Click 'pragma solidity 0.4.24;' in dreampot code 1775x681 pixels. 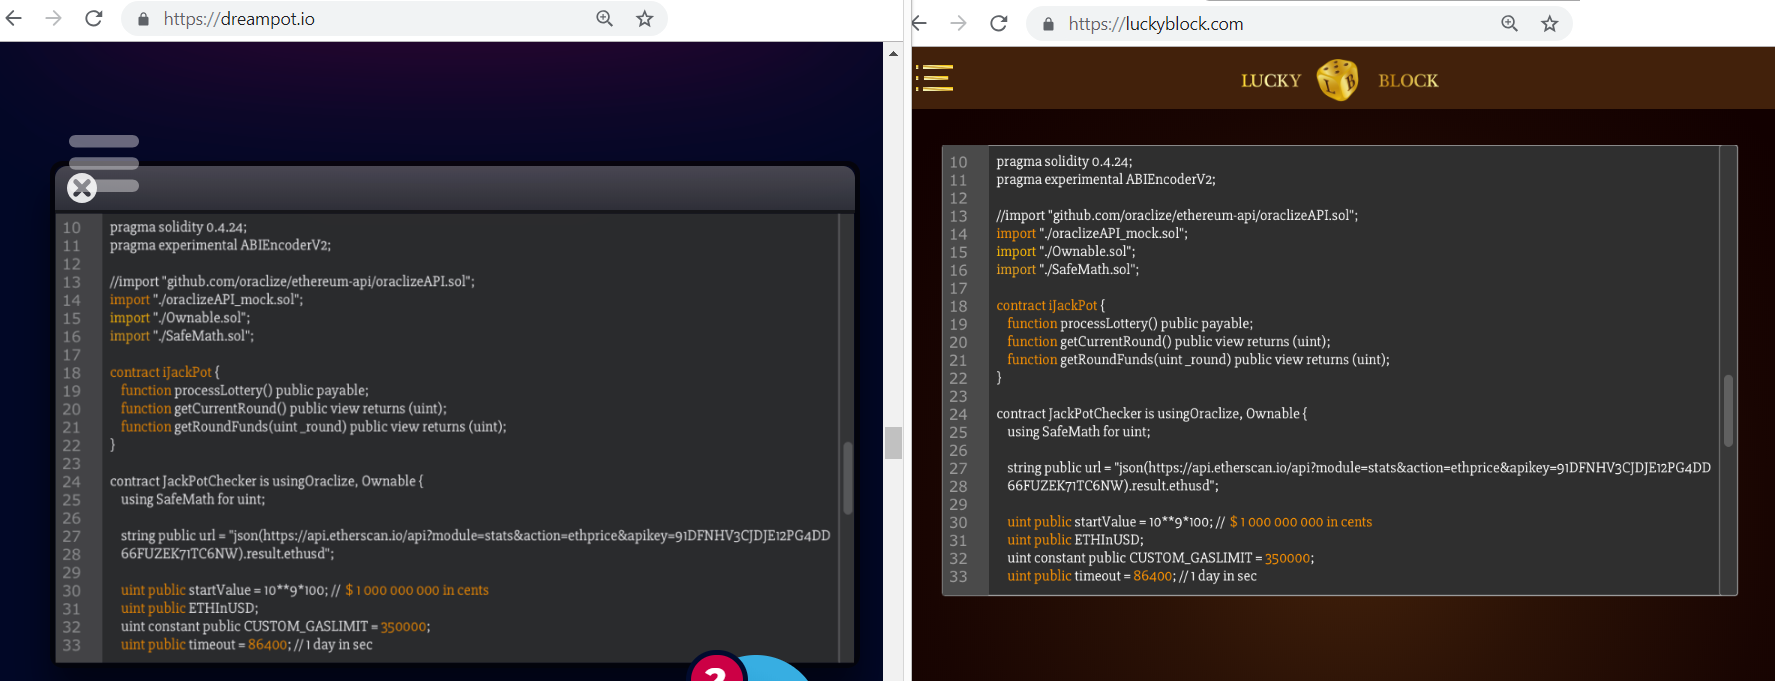click(178, 227)
